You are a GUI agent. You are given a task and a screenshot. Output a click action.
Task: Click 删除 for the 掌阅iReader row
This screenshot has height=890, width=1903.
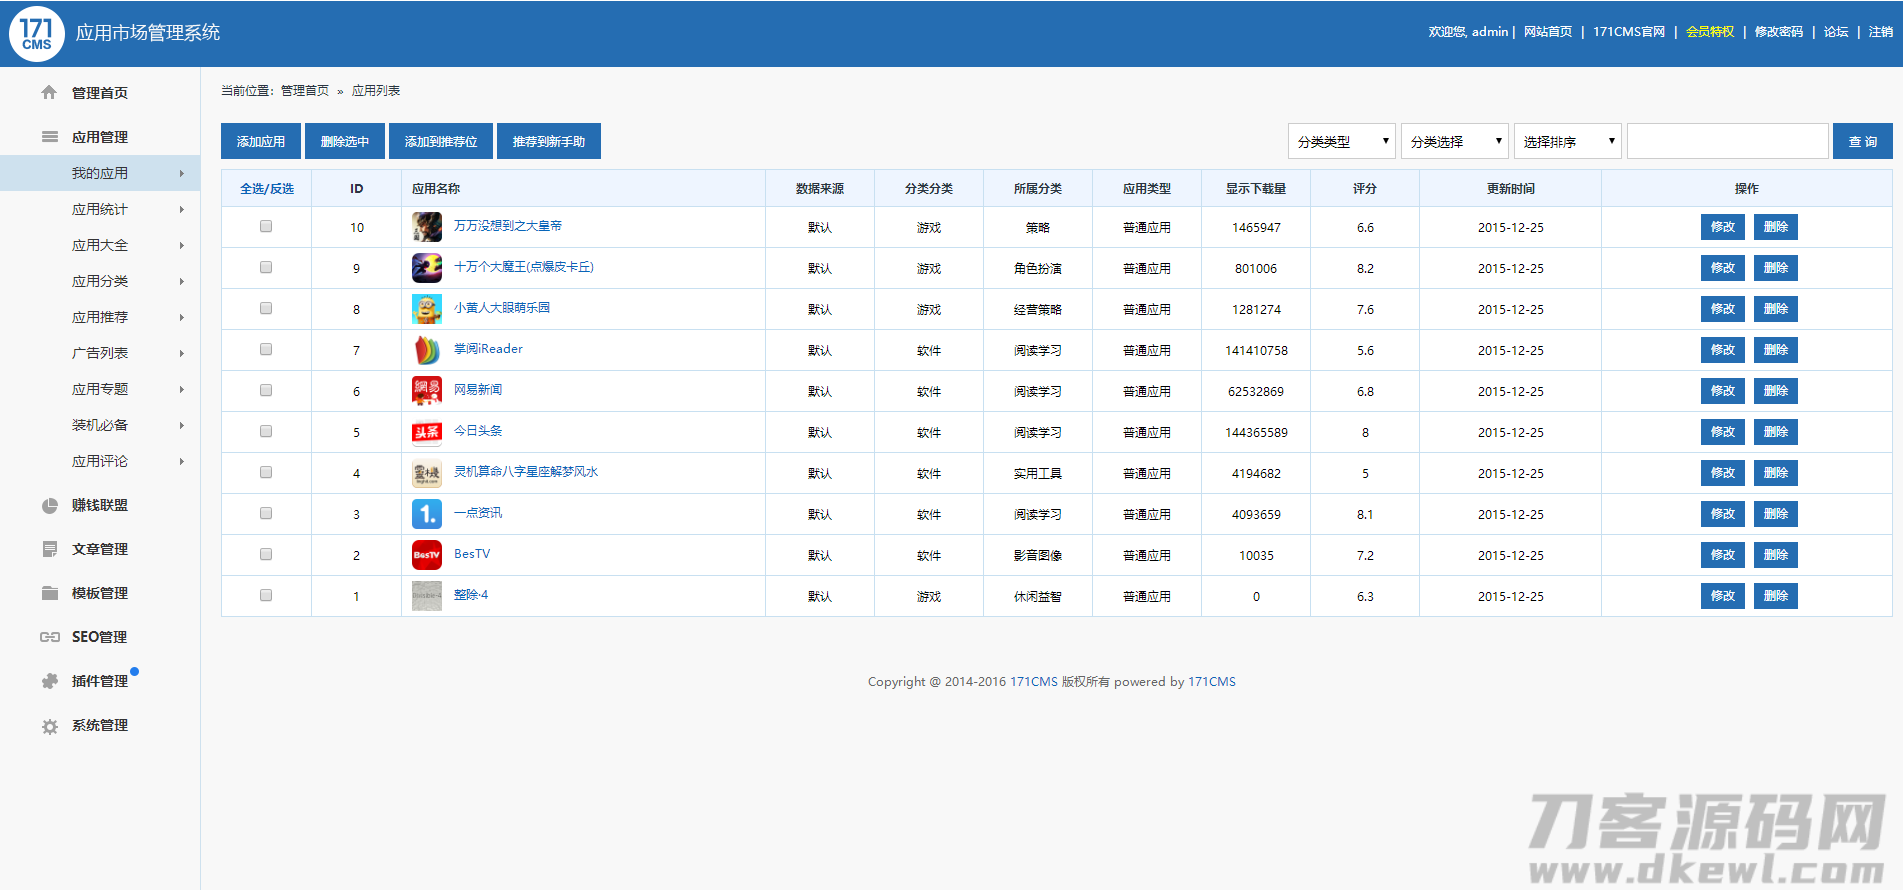(x=1775, y=350)
